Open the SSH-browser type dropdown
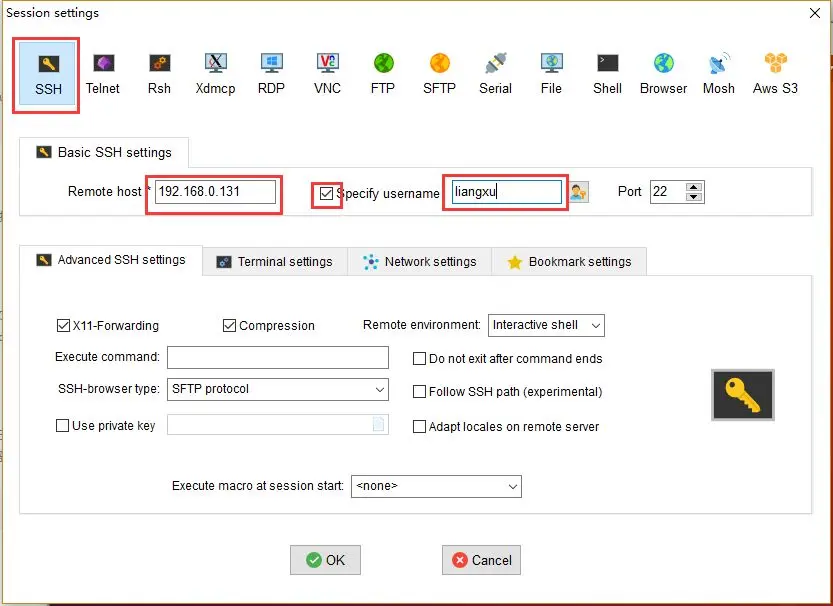Viewport: 833px width, 606px height. click(278, 389)
